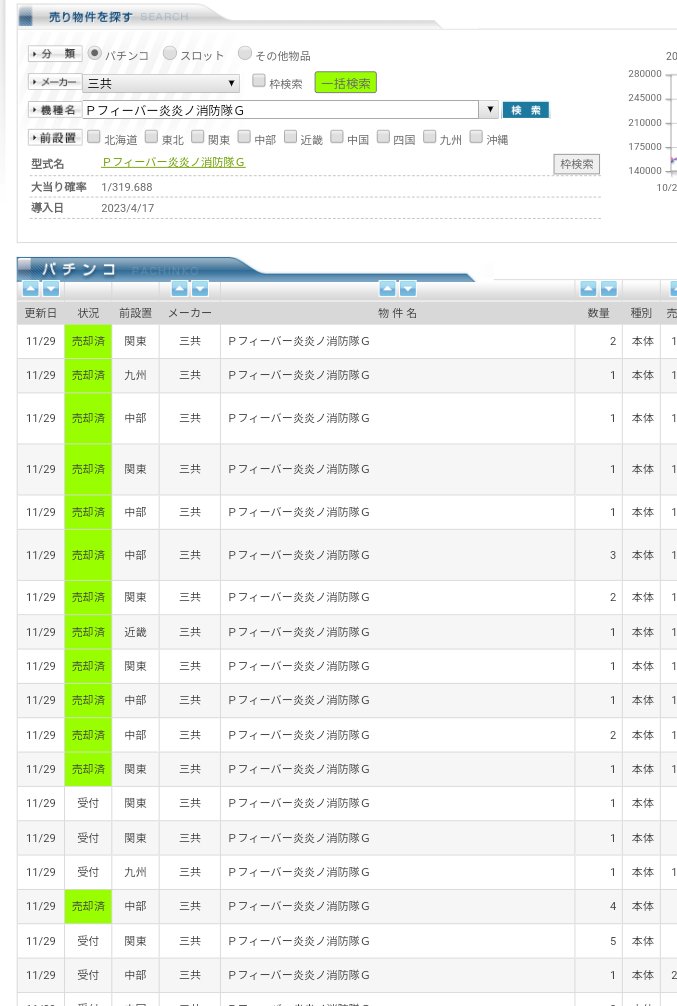Check the 関東 region checkbox
Viewport: 677px width, 1006px height.
click(x=198, y=137)
